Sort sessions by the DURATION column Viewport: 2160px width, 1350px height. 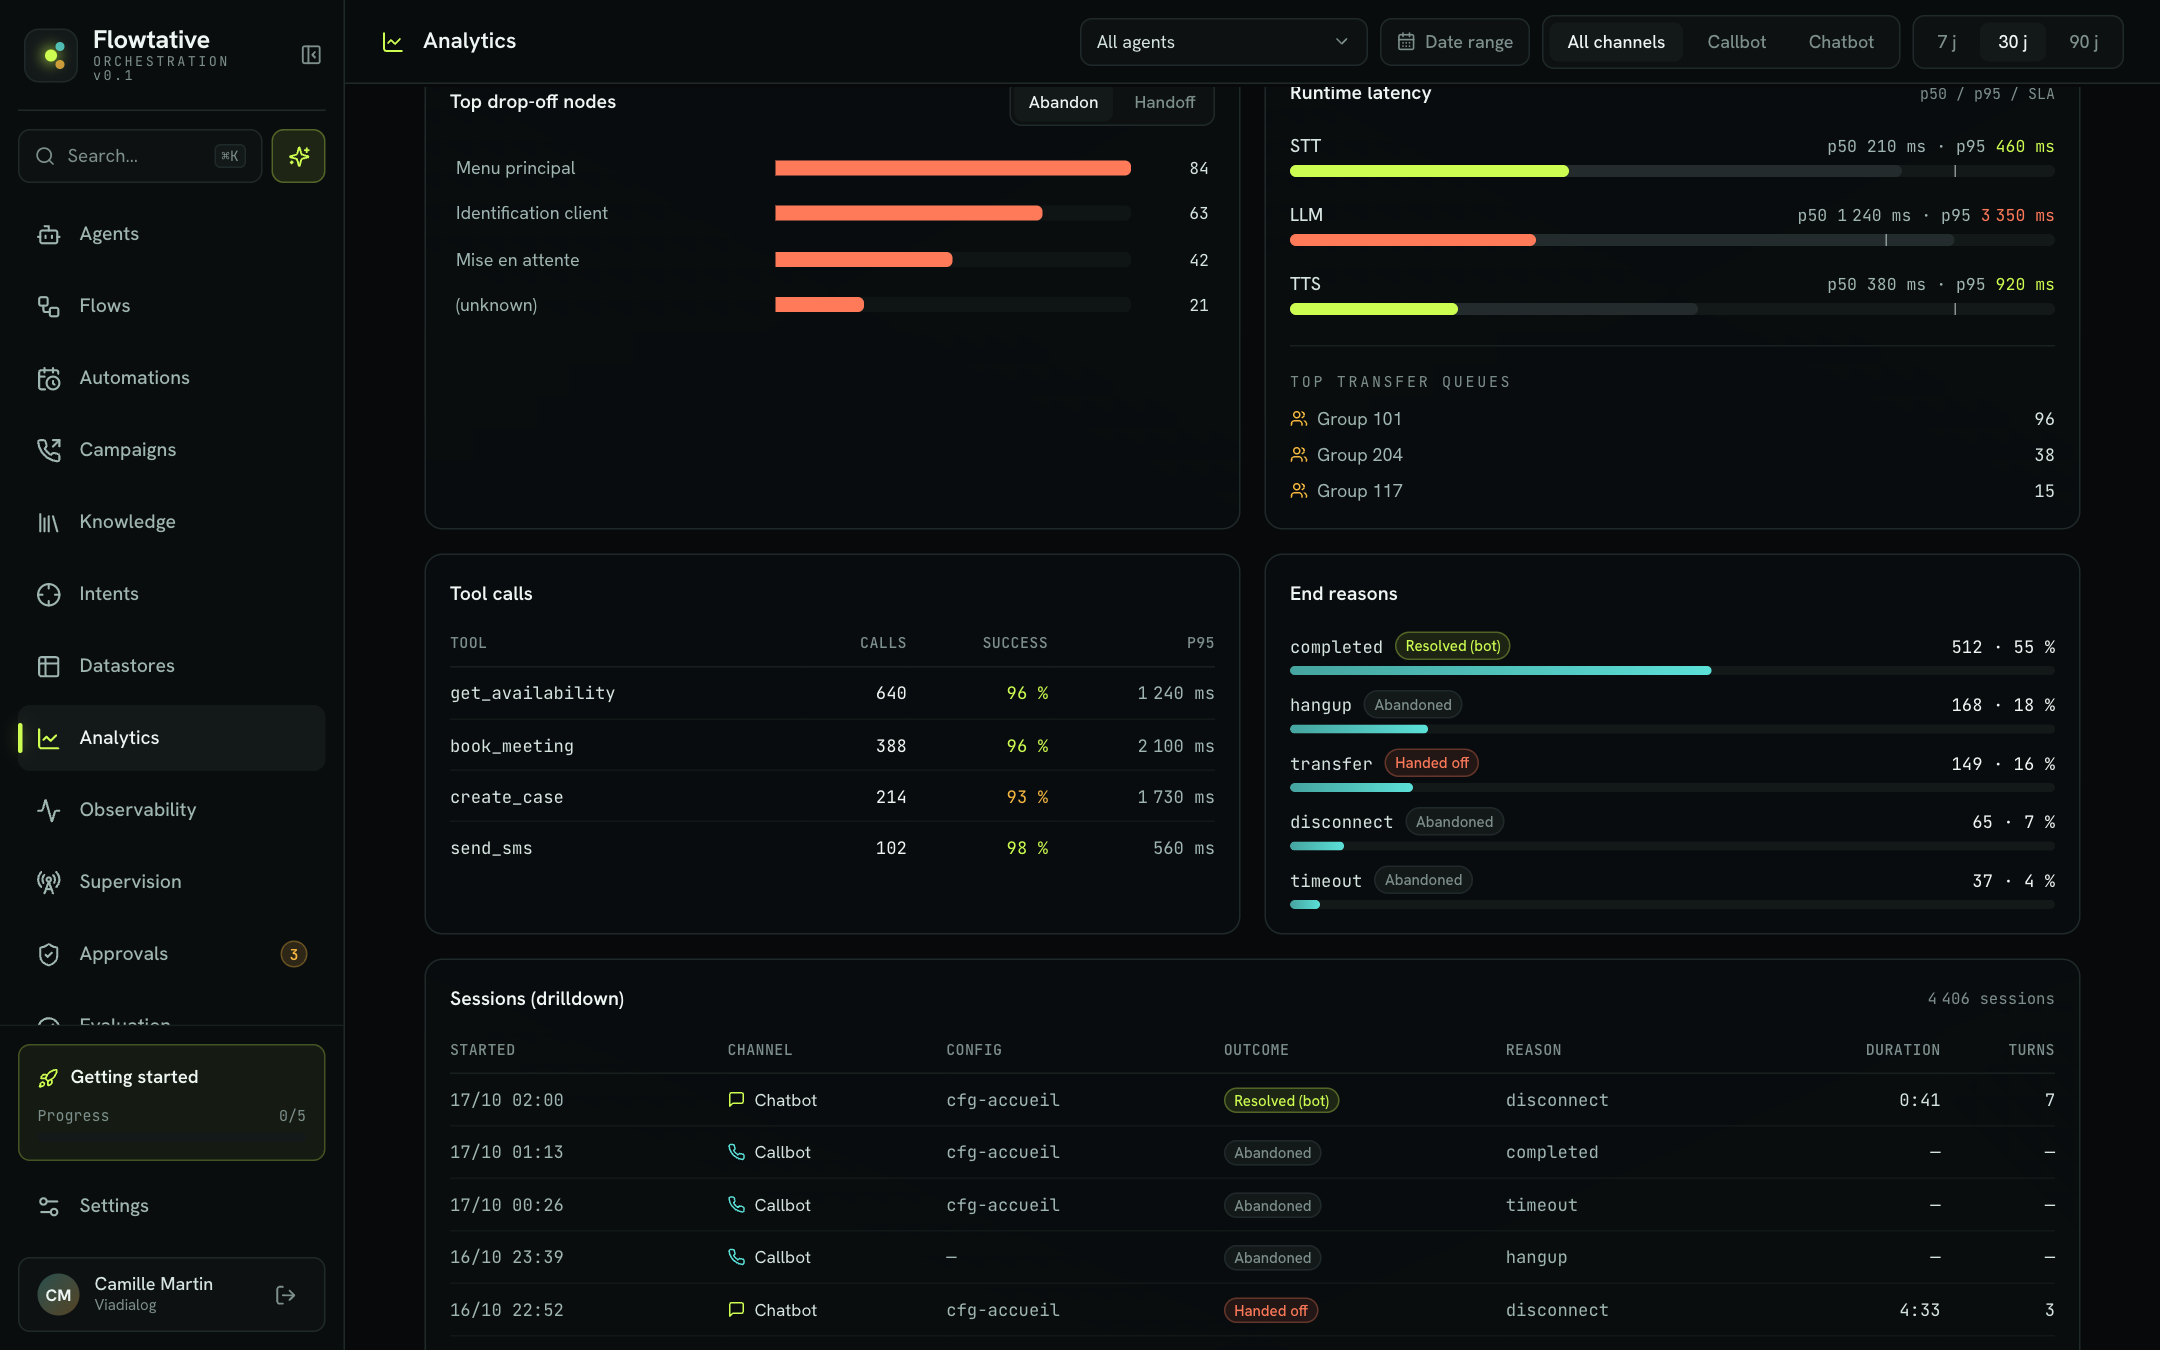click(x=1902, y=1050)
